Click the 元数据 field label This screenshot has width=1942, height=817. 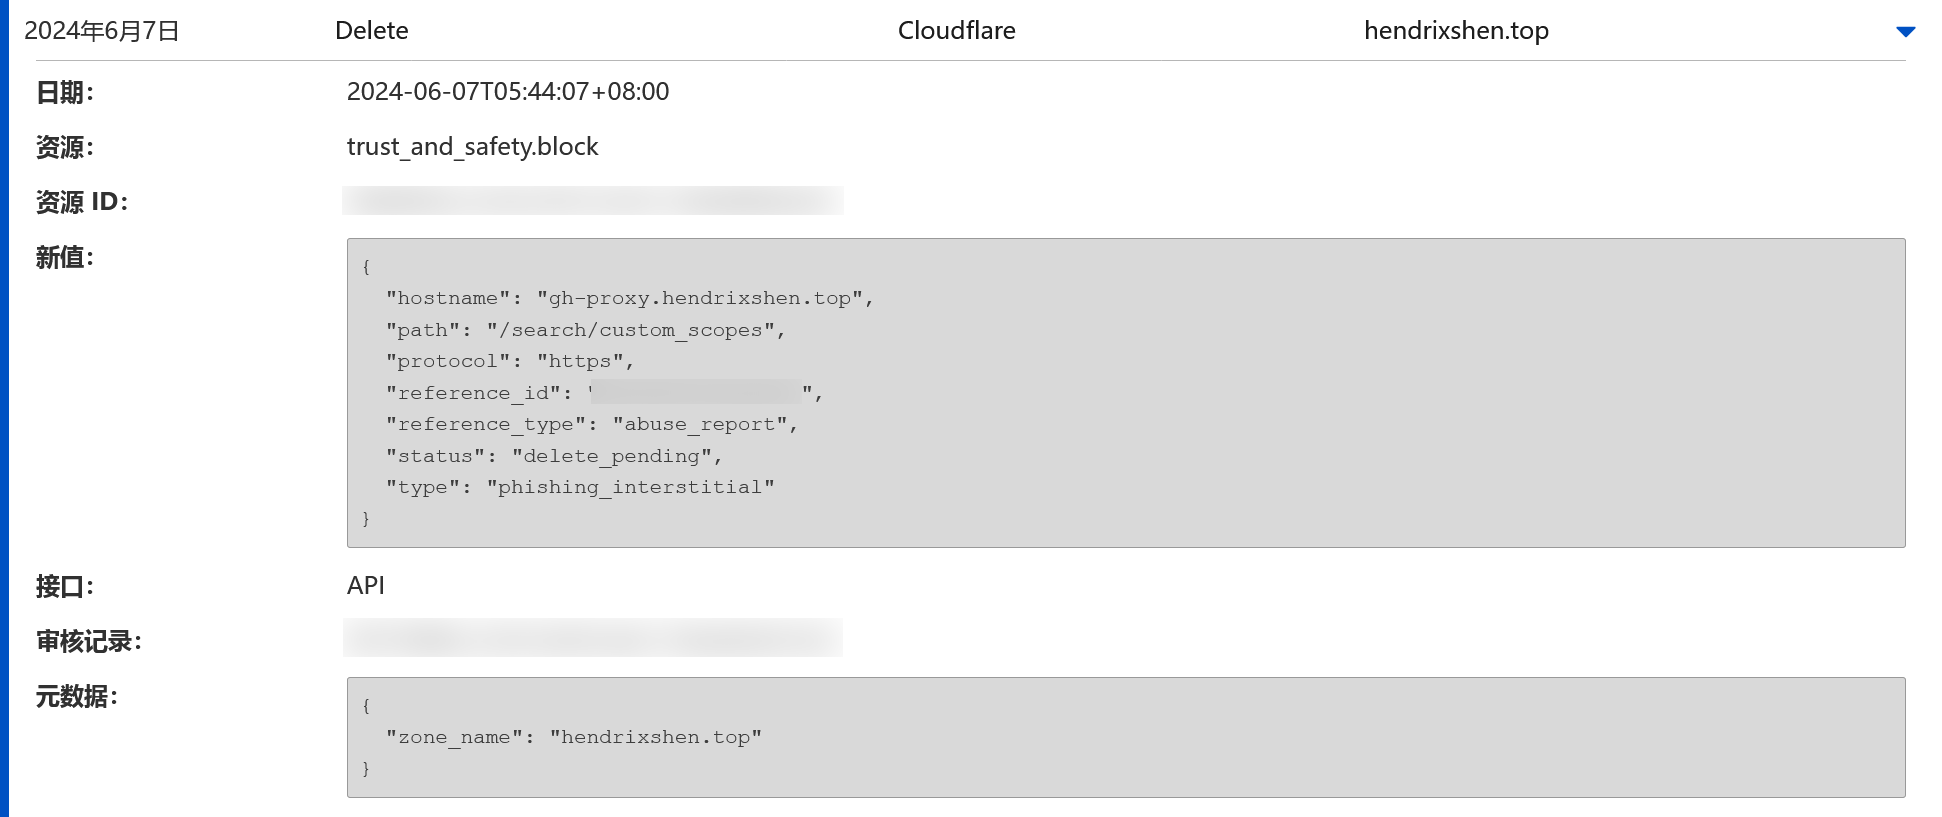click(x=77, y=697)
